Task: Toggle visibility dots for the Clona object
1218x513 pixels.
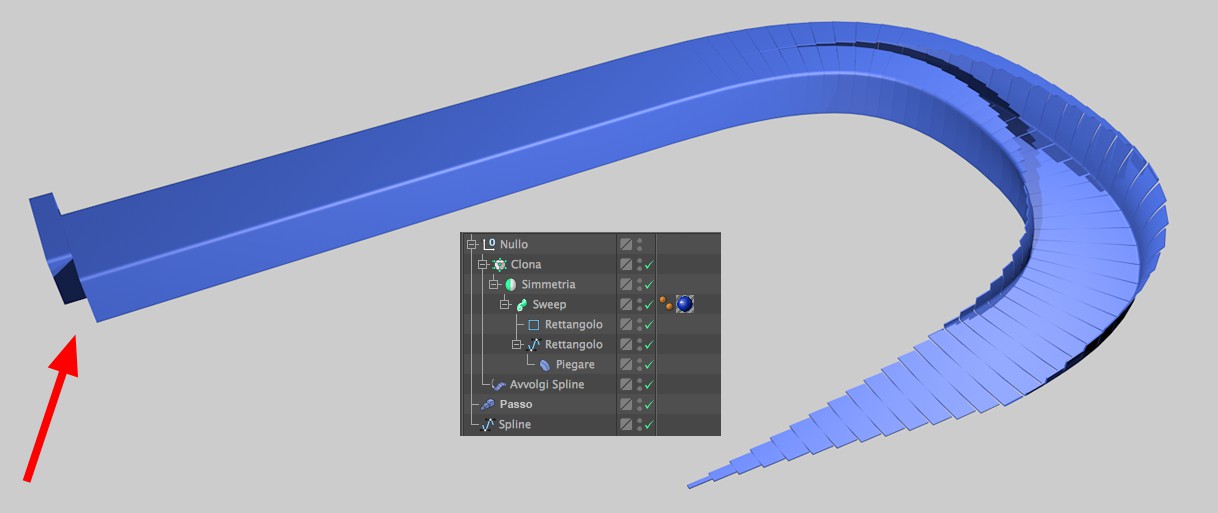Action: tap(640, 264)
